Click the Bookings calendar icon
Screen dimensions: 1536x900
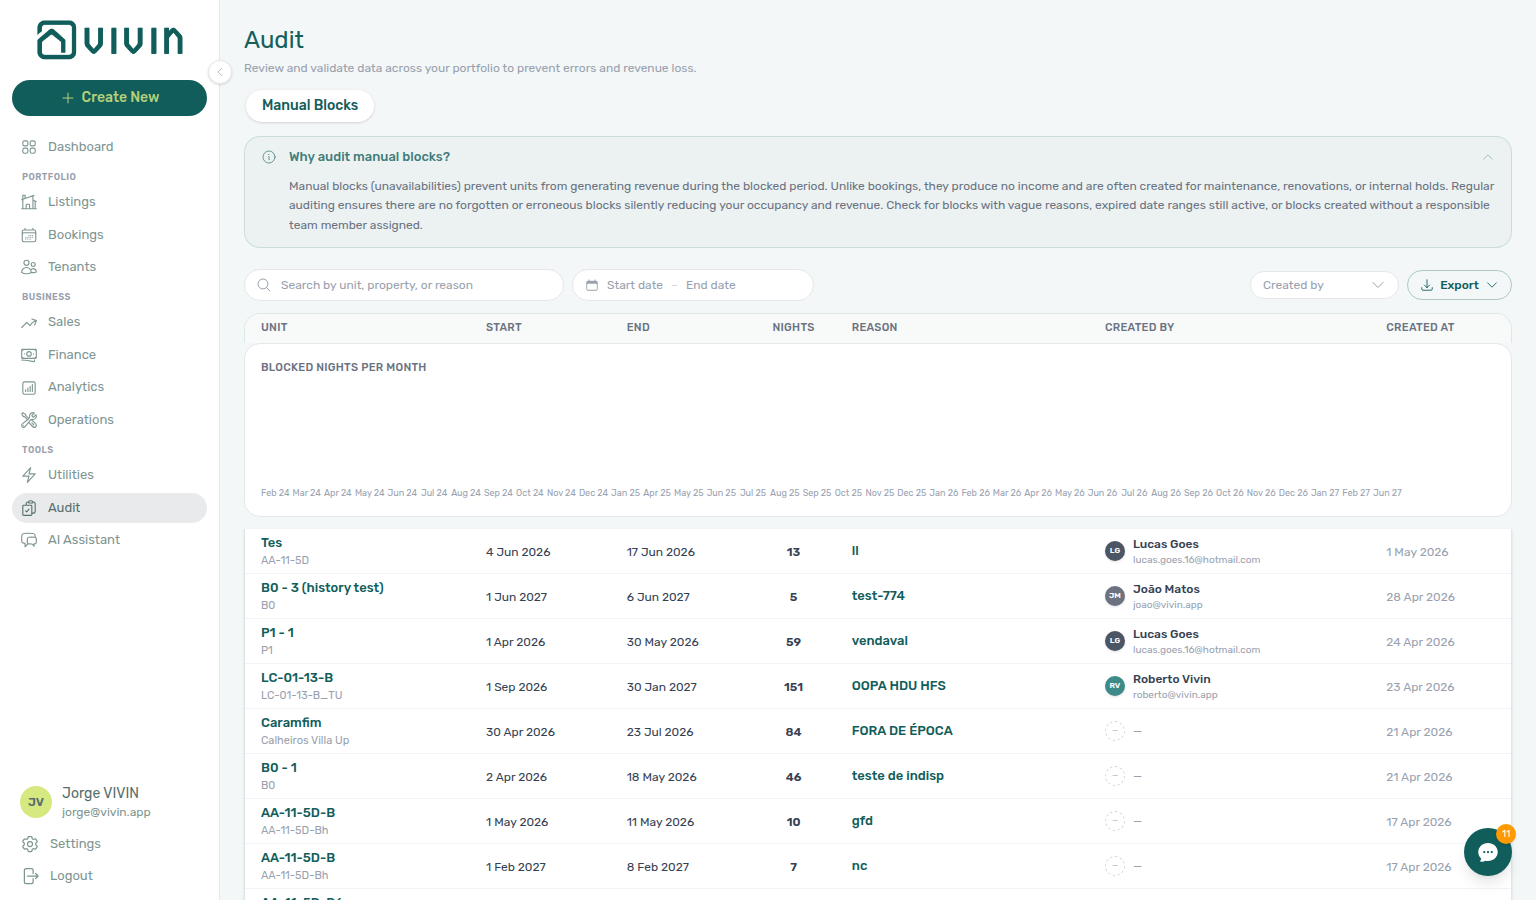point(29,235)
